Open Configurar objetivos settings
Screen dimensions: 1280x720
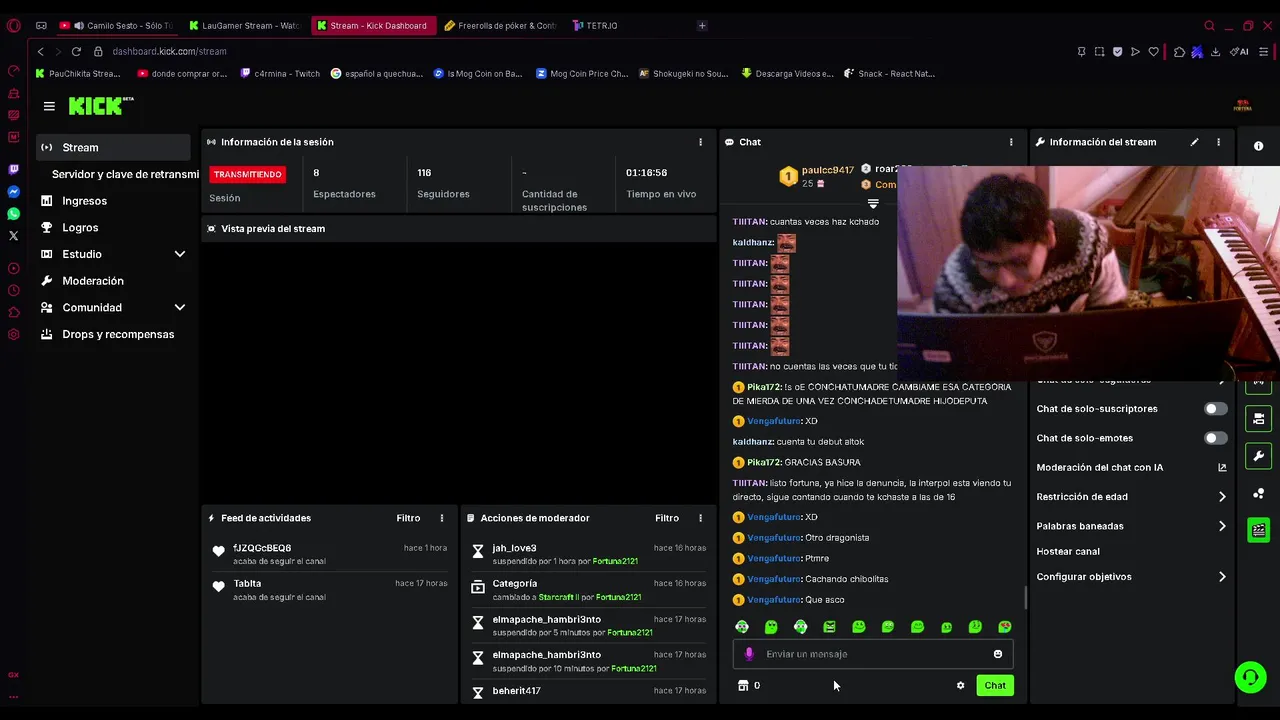(1131, 577)
